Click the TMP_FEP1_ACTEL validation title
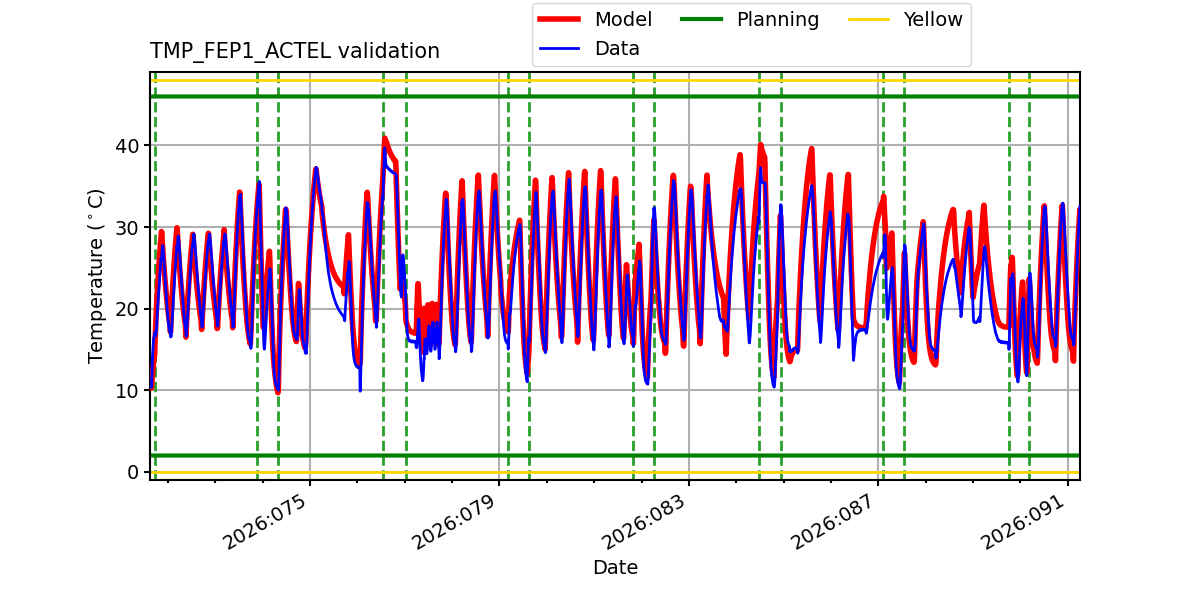 [x=294, y=47]
